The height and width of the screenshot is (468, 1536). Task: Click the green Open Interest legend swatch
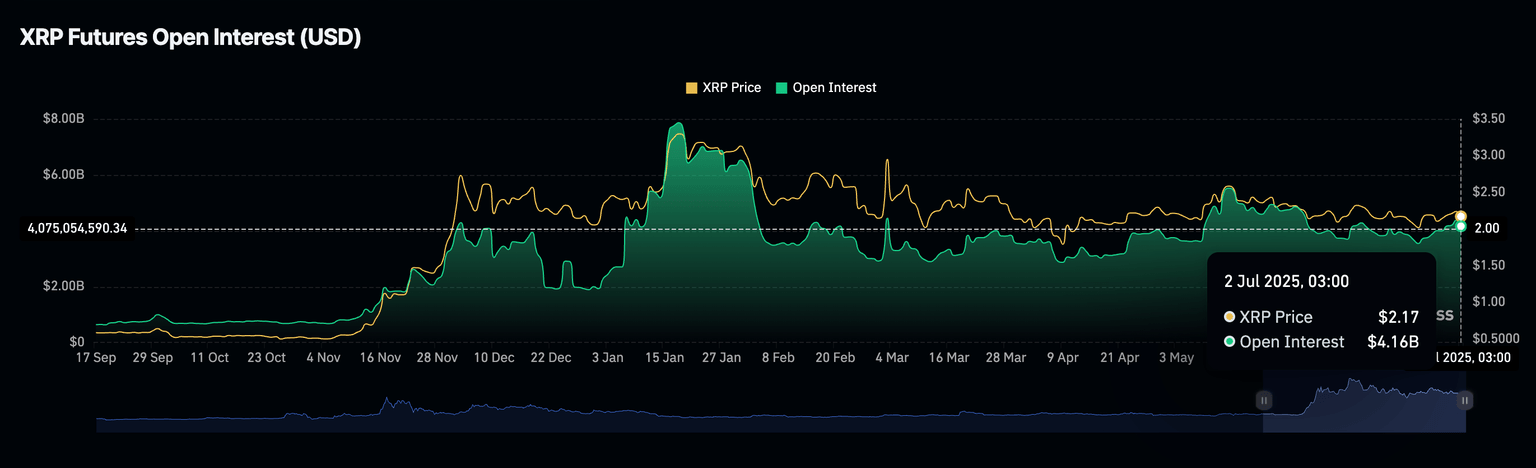(x=781, y=88)
